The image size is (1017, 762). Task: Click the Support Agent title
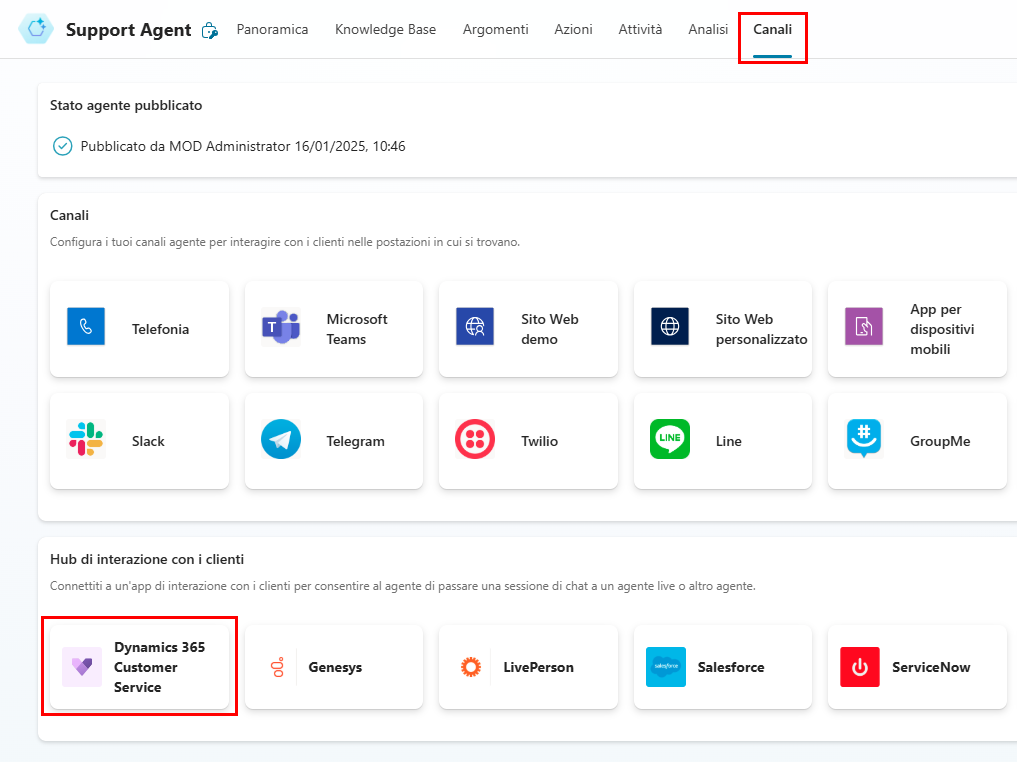(128, 30)
